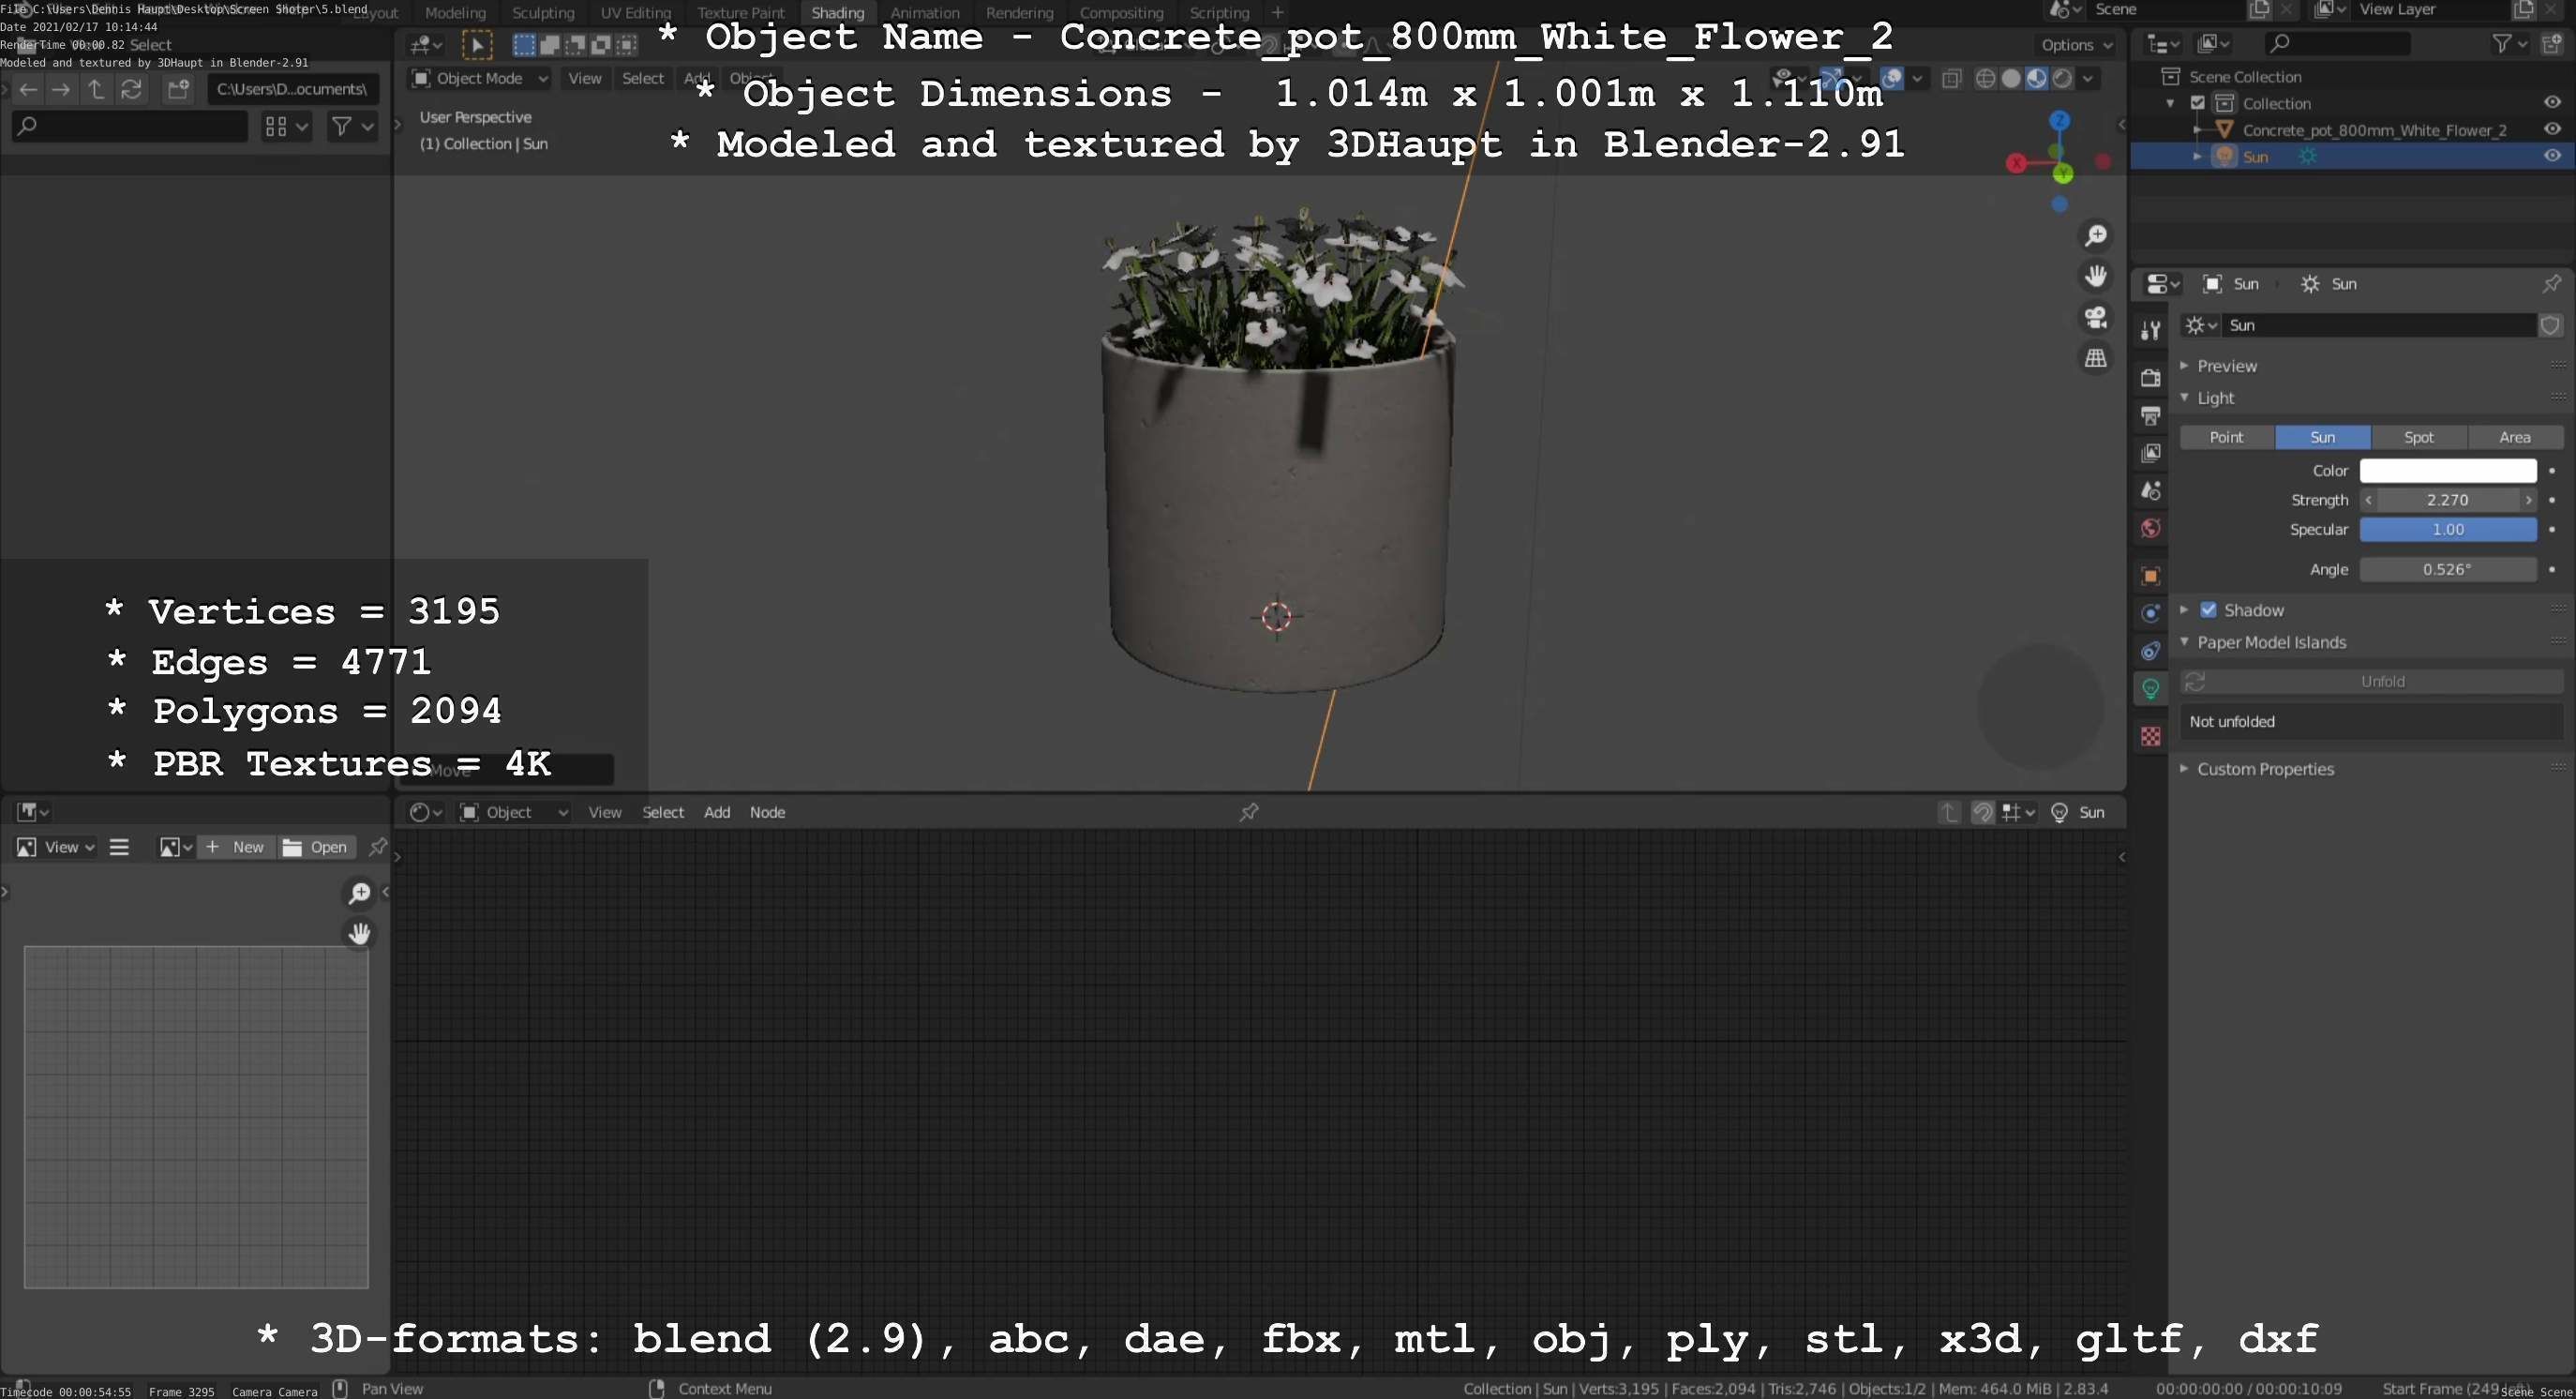The width and height of the screenshot is (2576, 1399).
Task: Hide the Concrete_pot_800mm_White_Flower_2 object
Action: coord(2551,129)
